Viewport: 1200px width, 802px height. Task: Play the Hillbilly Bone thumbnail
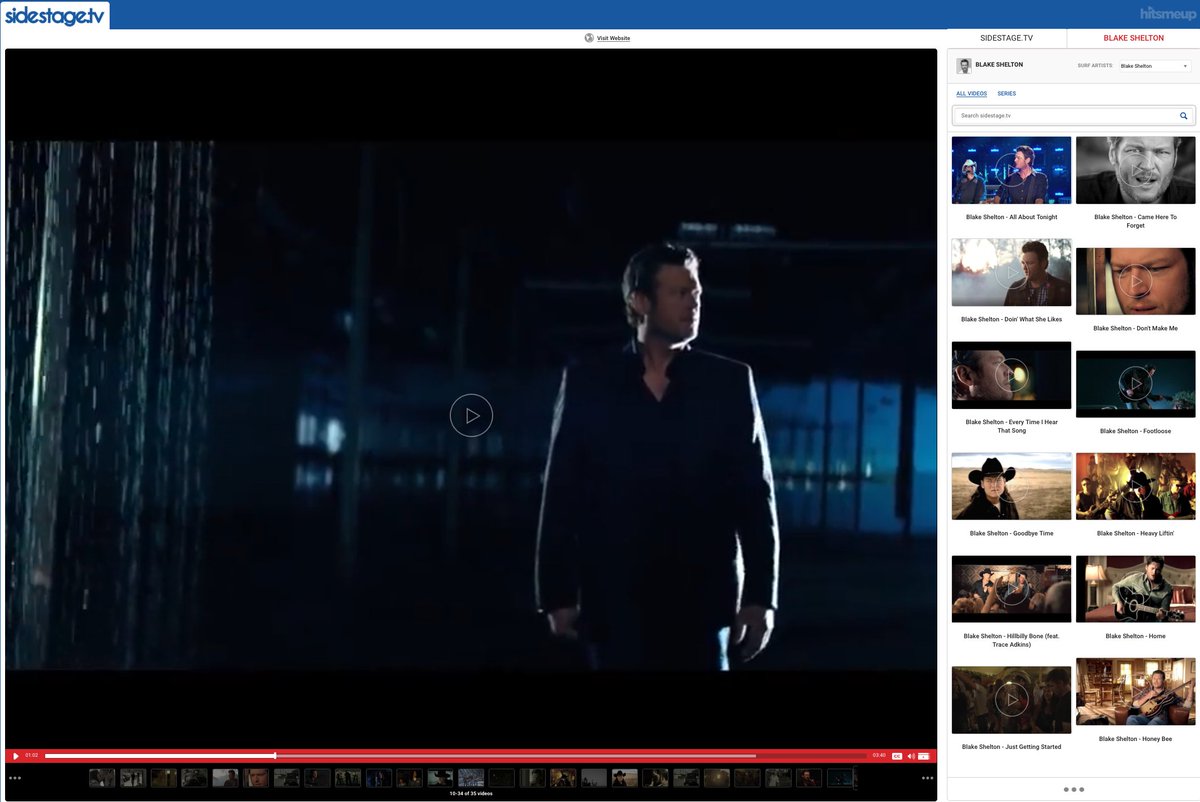(x=1011, y=589)
